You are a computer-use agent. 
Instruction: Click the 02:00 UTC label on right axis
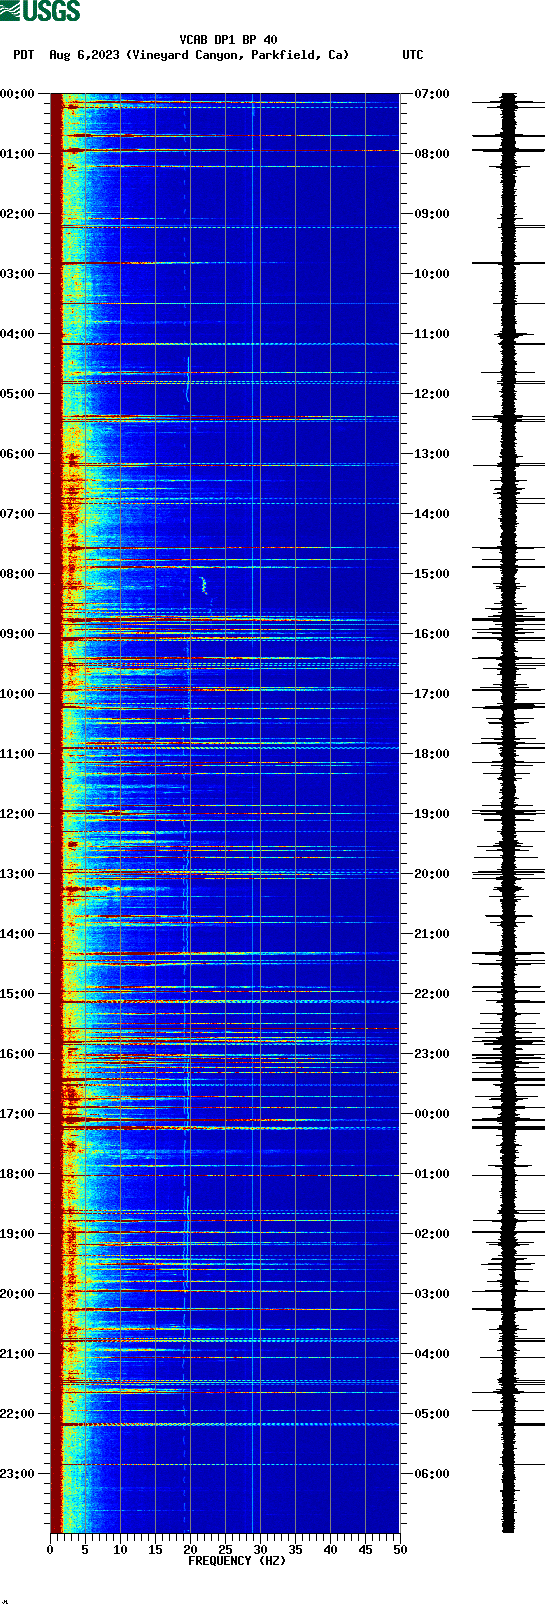432,1234
